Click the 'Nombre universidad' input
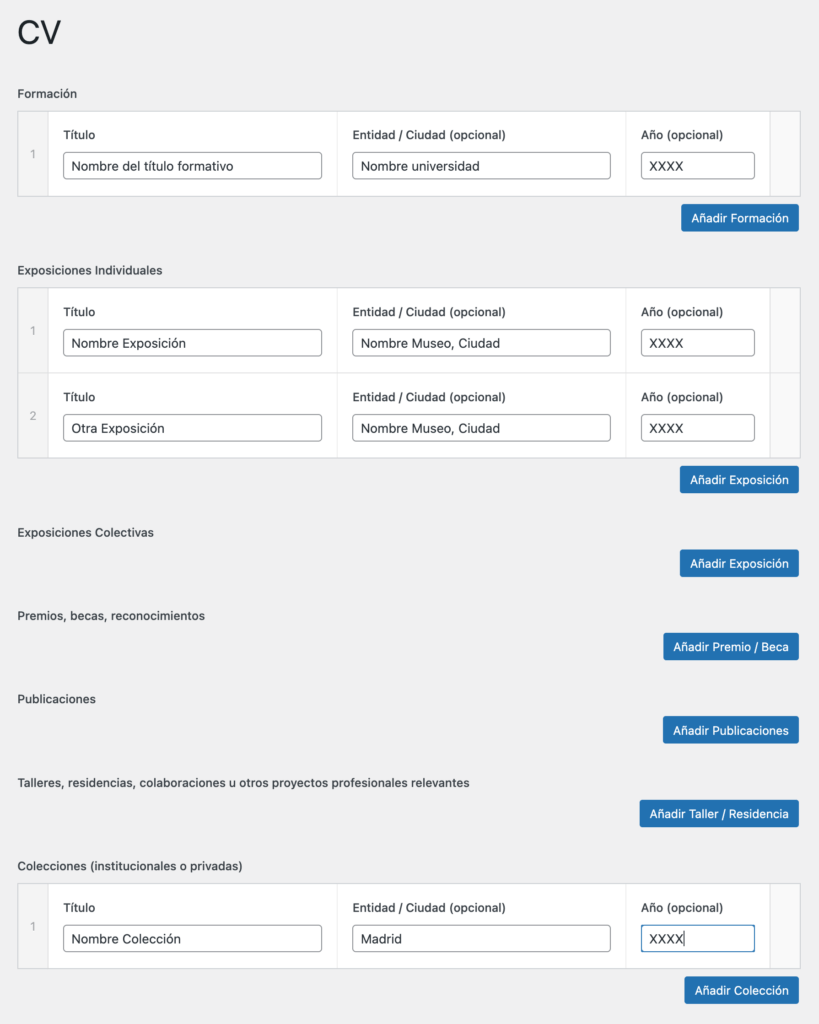The height and width of the screenshot is (1024, 819). (481, 166)
